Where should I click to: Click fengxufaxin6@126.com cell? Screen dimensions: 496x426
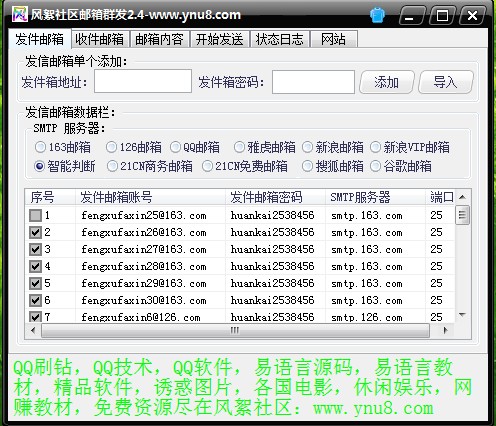141,317
